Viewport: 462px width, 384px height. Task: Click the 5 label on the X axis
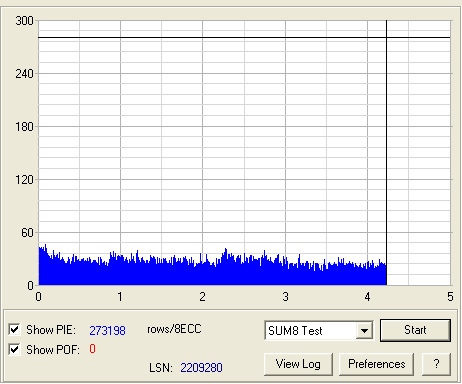click(x=450, y=297)
